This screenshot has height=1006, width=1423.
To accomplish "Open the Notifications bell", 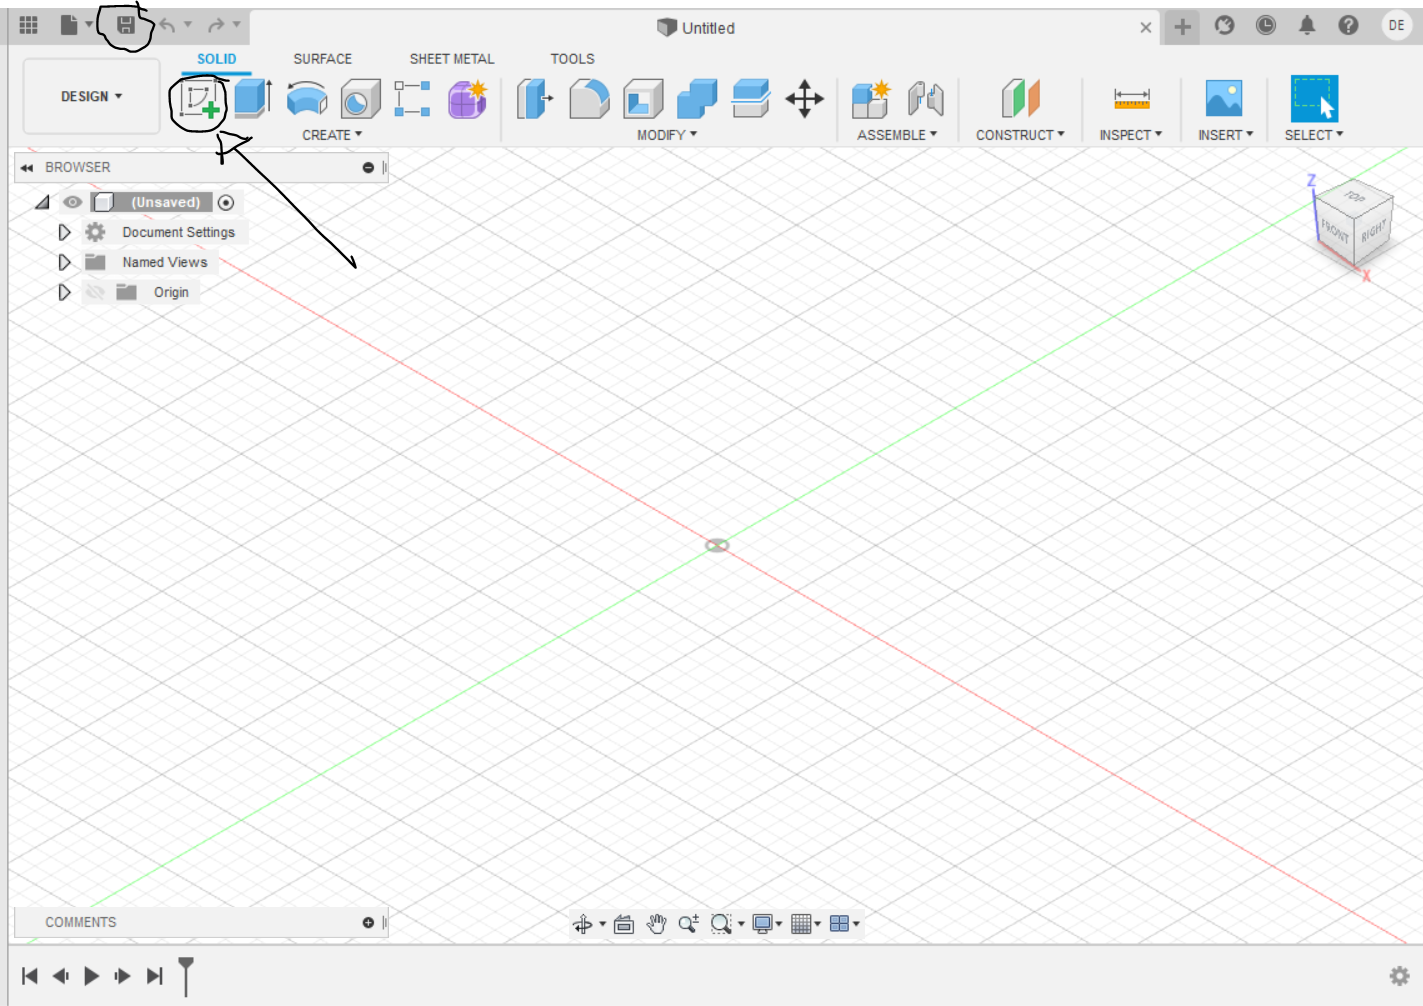I will [1307, 25].
